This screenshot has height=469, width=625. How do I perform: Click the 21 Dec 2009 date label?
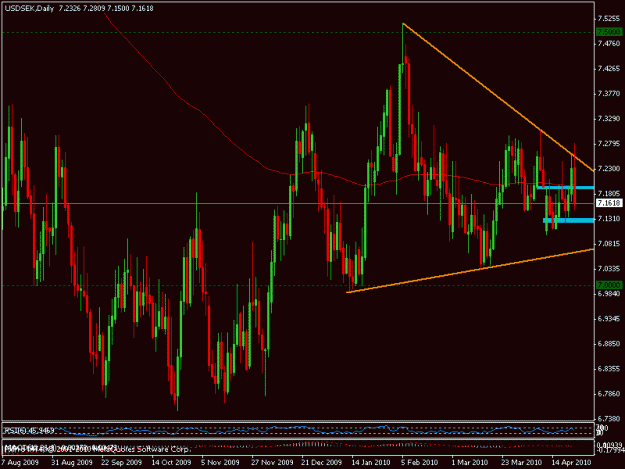(x=322, y=462)
